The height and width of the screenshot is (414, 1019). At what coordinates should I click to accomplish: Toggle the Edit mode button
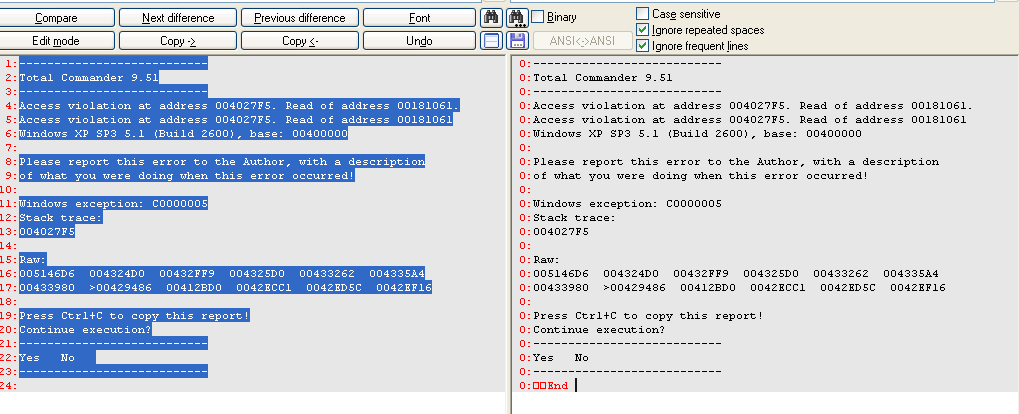(57, 41)
